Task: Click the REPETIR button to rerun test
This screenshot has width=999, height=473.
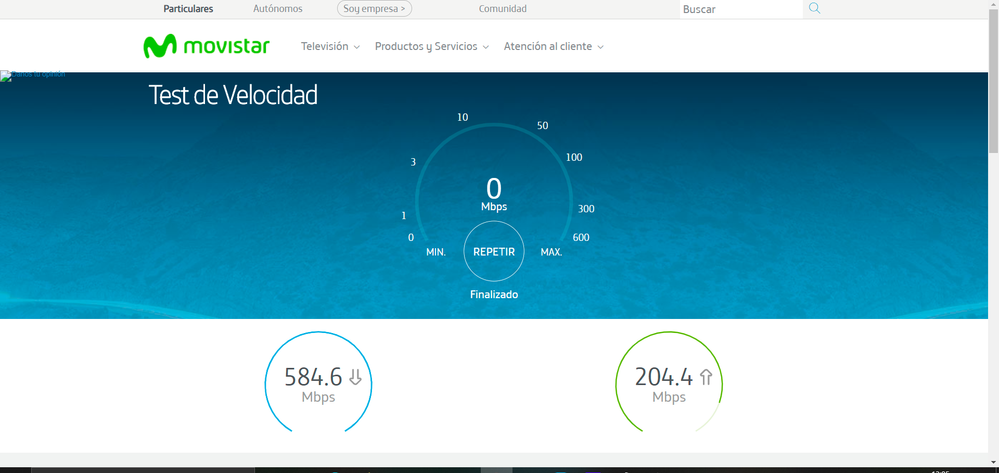Action: (x=494, y=251)
